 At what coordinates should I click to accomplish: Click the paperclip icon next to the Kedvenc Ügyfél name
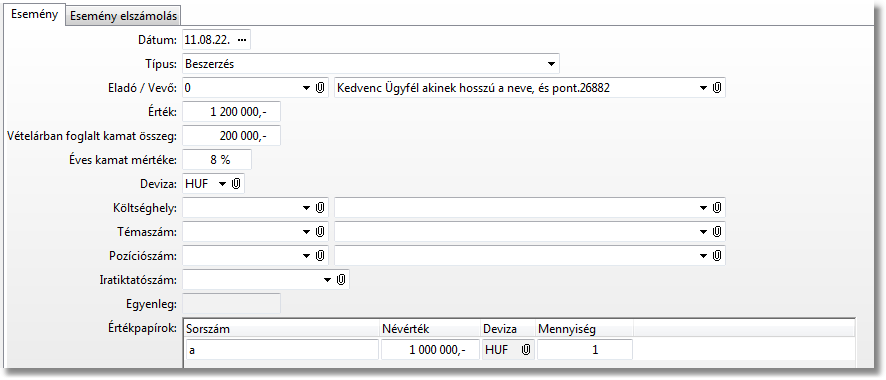click(717, 88)
